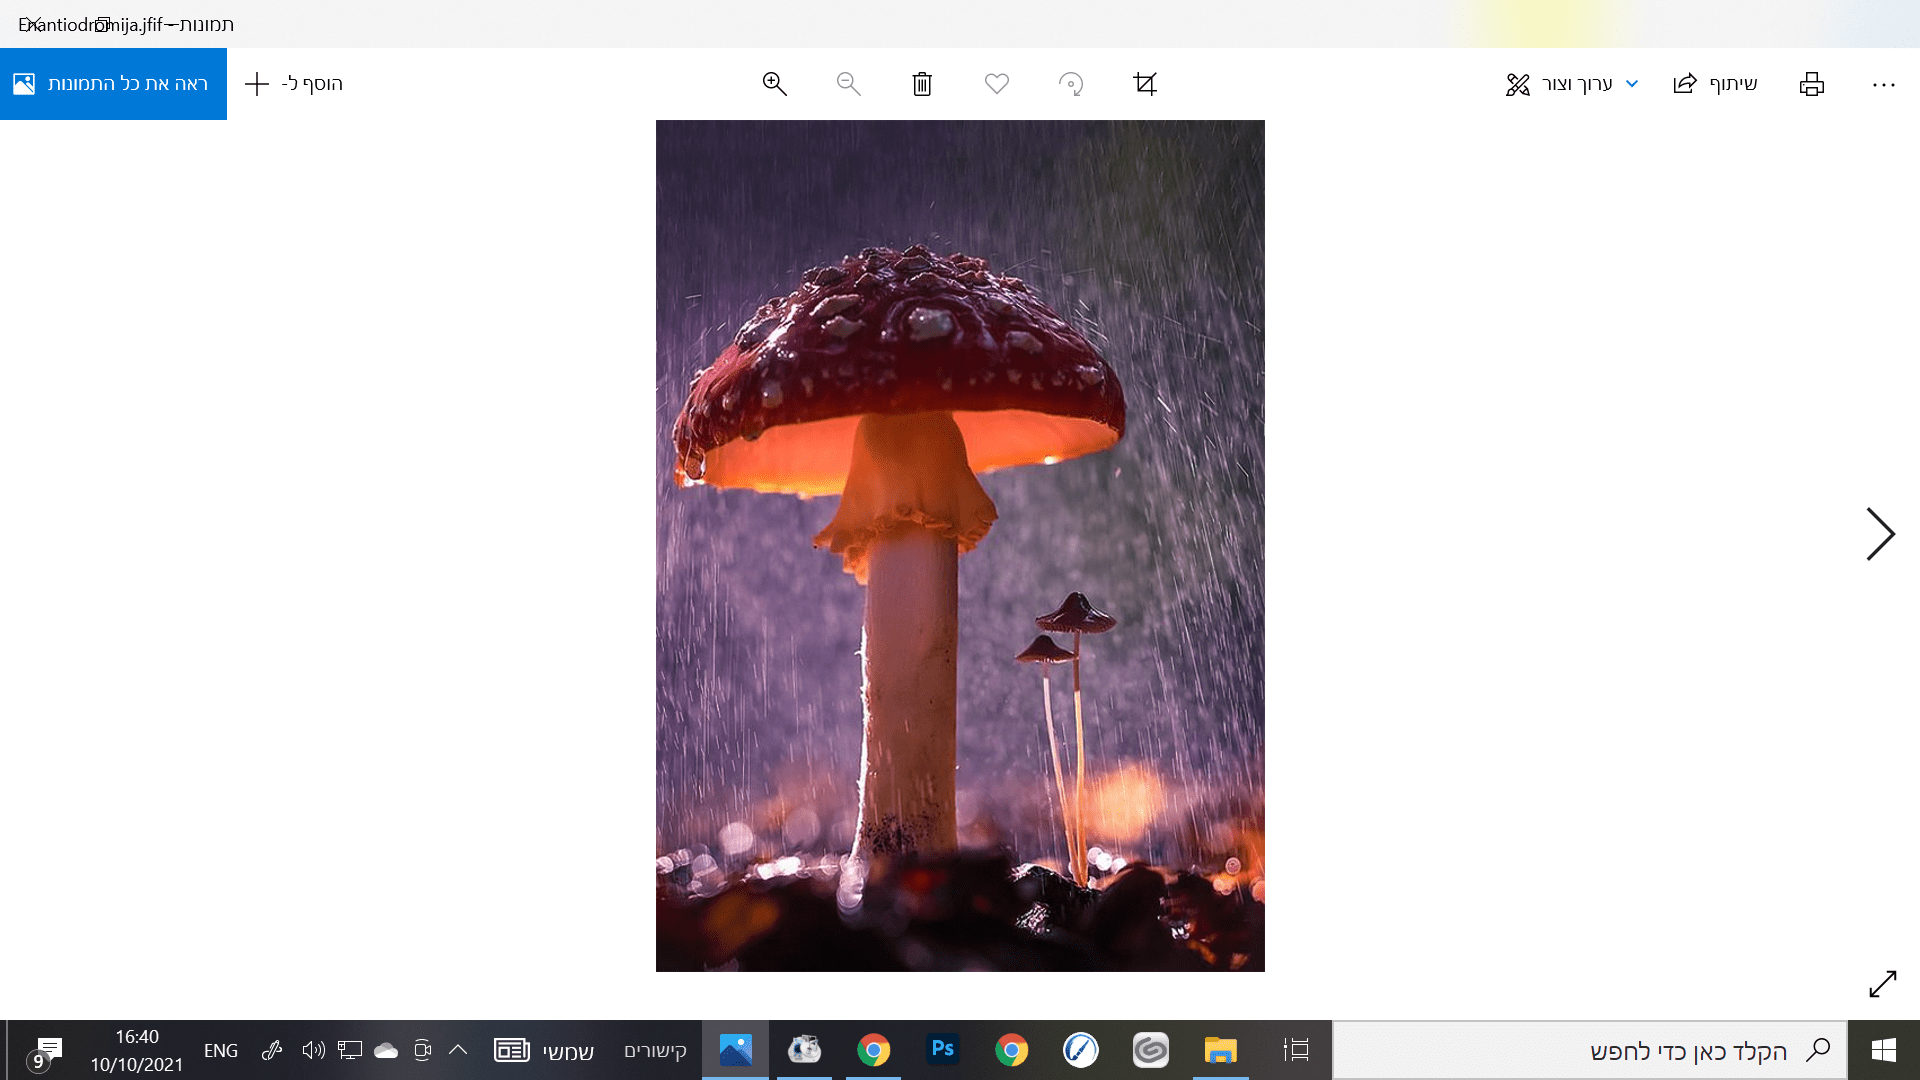Switch the ENG keyboard language indicator
Screen dimensions: 1920x1080
pyautogui.click(x=221, y=1050)
